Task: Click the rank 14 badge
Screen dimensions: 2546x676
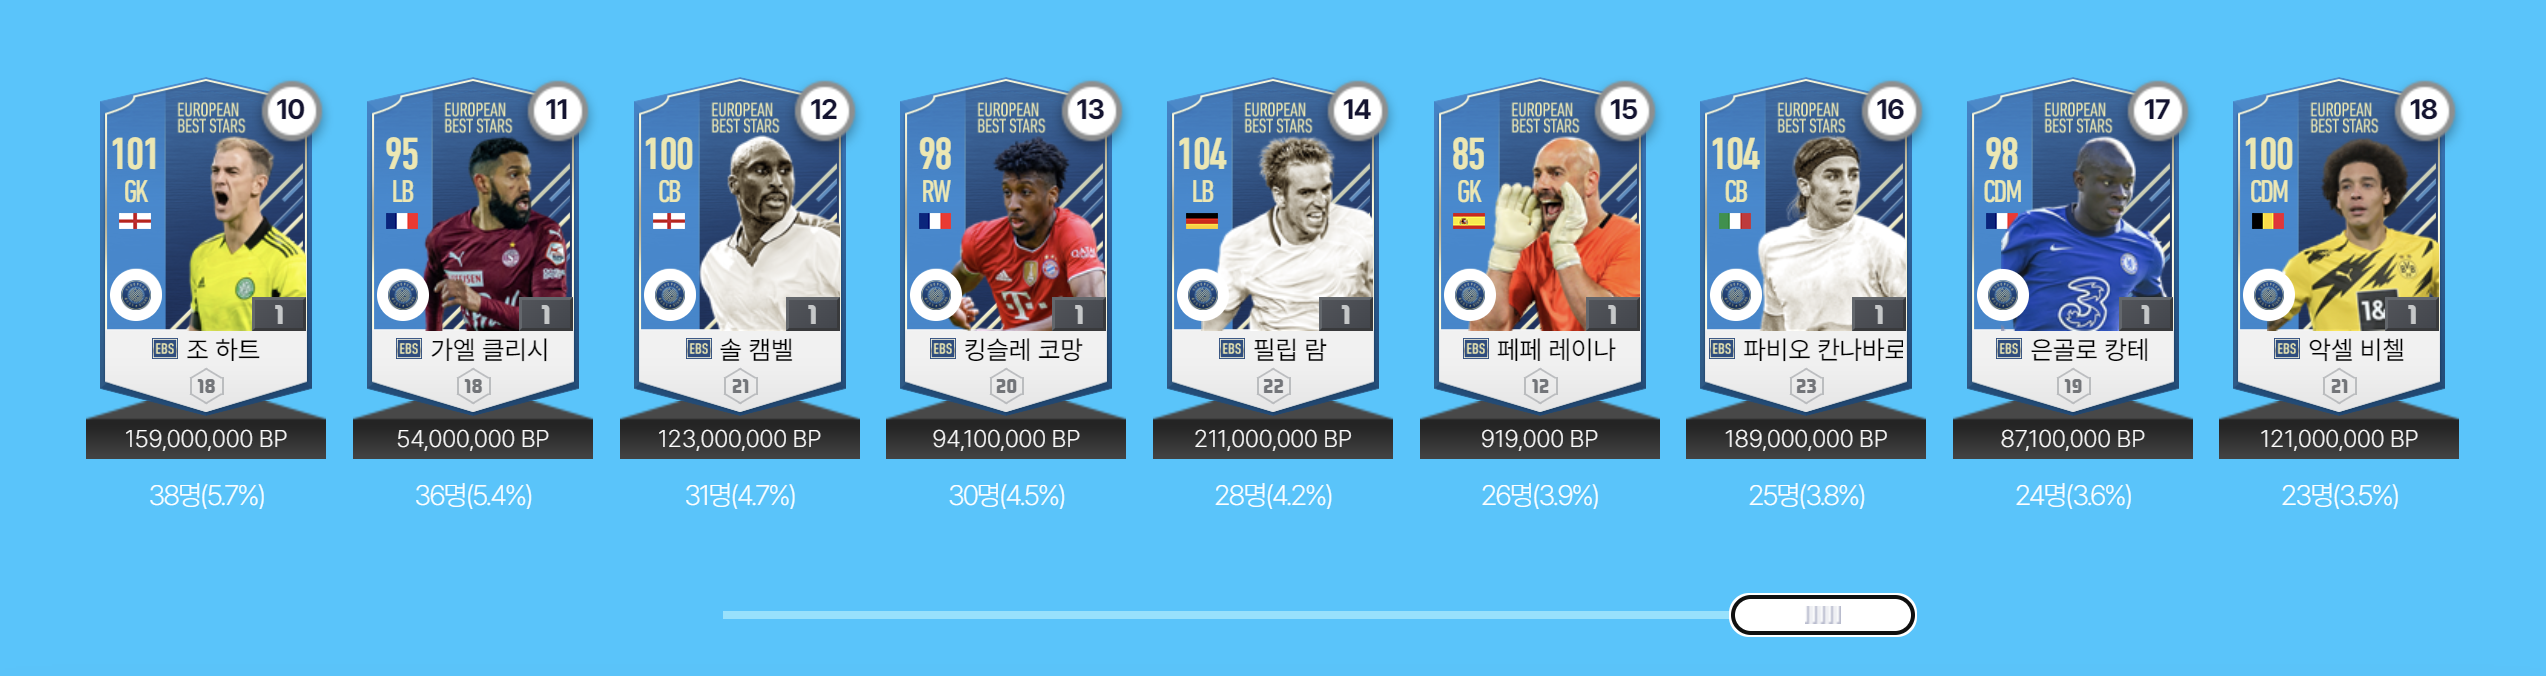Action: point(1357,110)
